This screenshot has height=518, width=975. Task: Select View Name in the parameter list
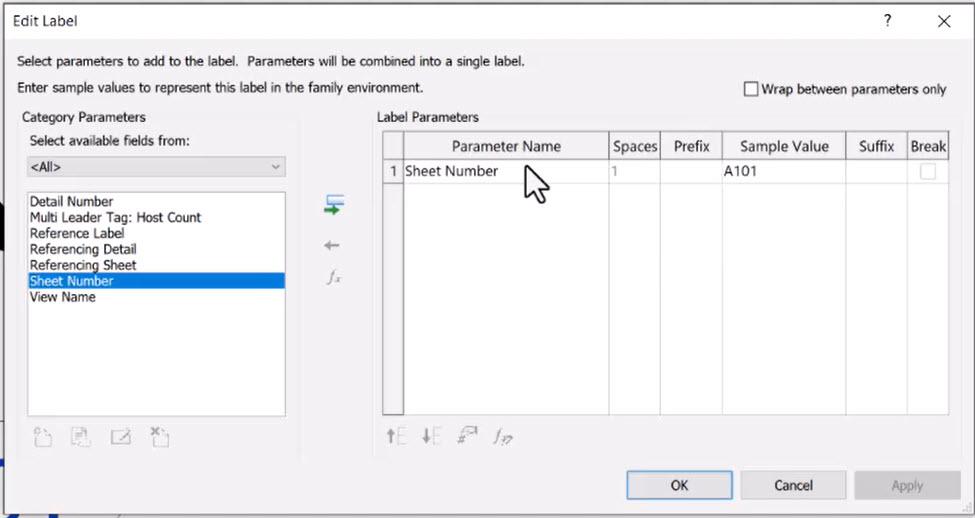click(x=63, y=297)
